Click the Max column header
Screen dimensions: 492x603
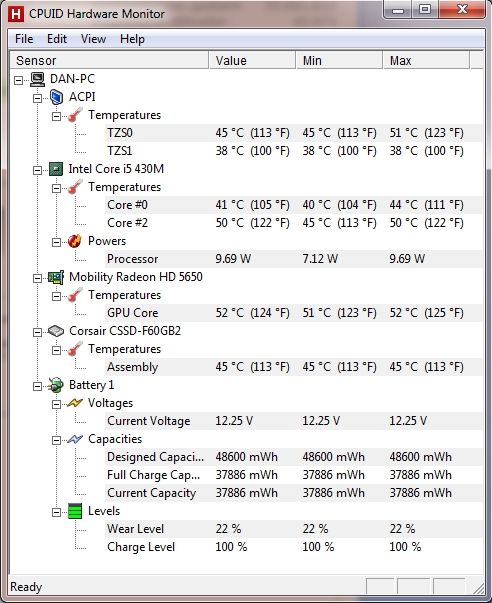coord(426,60)
